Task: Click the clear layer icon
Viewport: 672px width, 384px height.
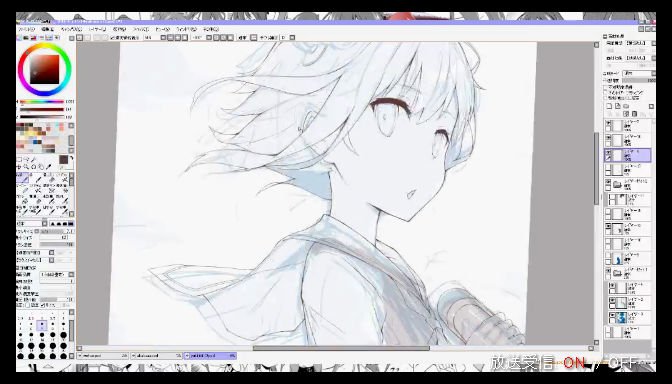Action: (x=626, y=114)
